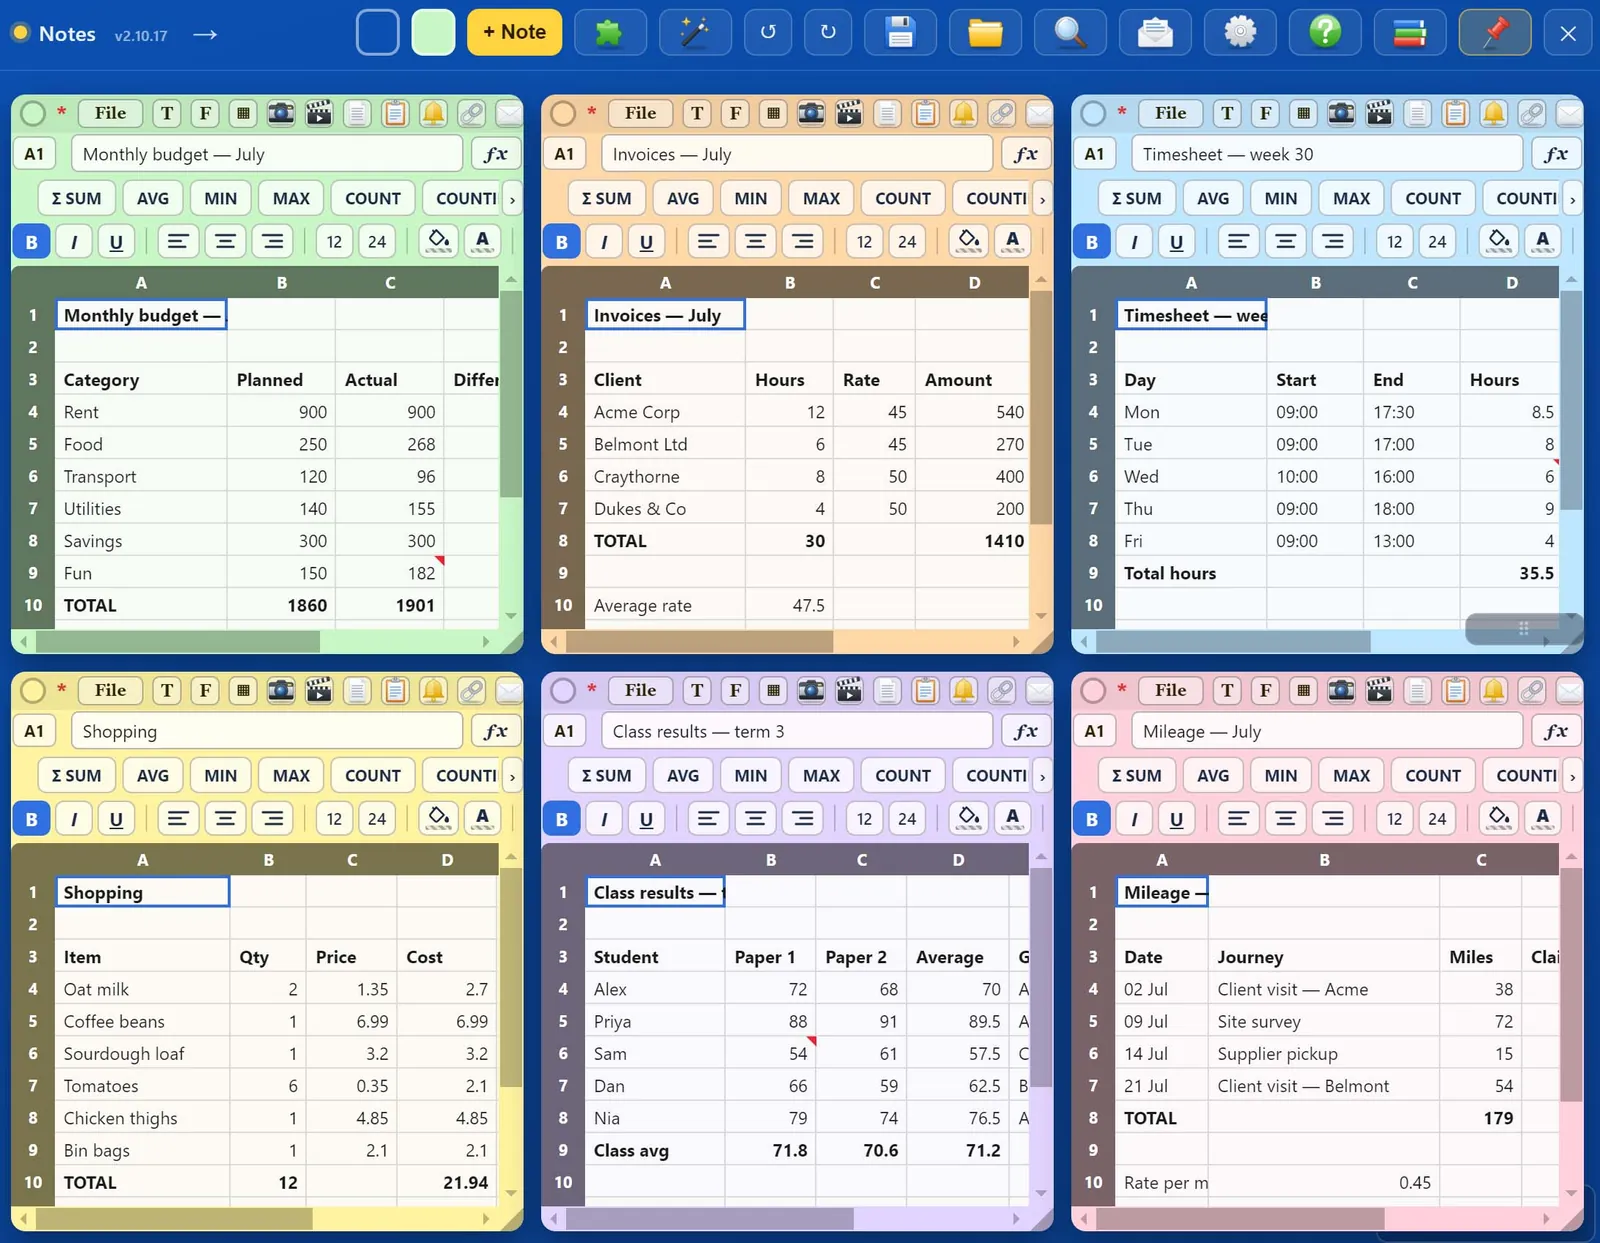Click the bell reminder icon in Timesheet note
This screenshot has height=1243, width=1600.
[1493, 113]
